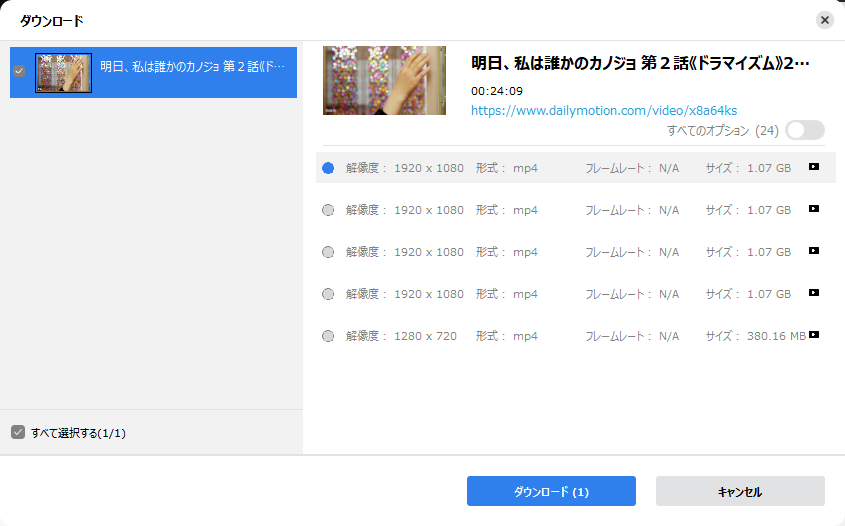The width and height of the screenshot is (845, 526).
Task: Open the dailymotion.com video link
Action: pos(604,110)
